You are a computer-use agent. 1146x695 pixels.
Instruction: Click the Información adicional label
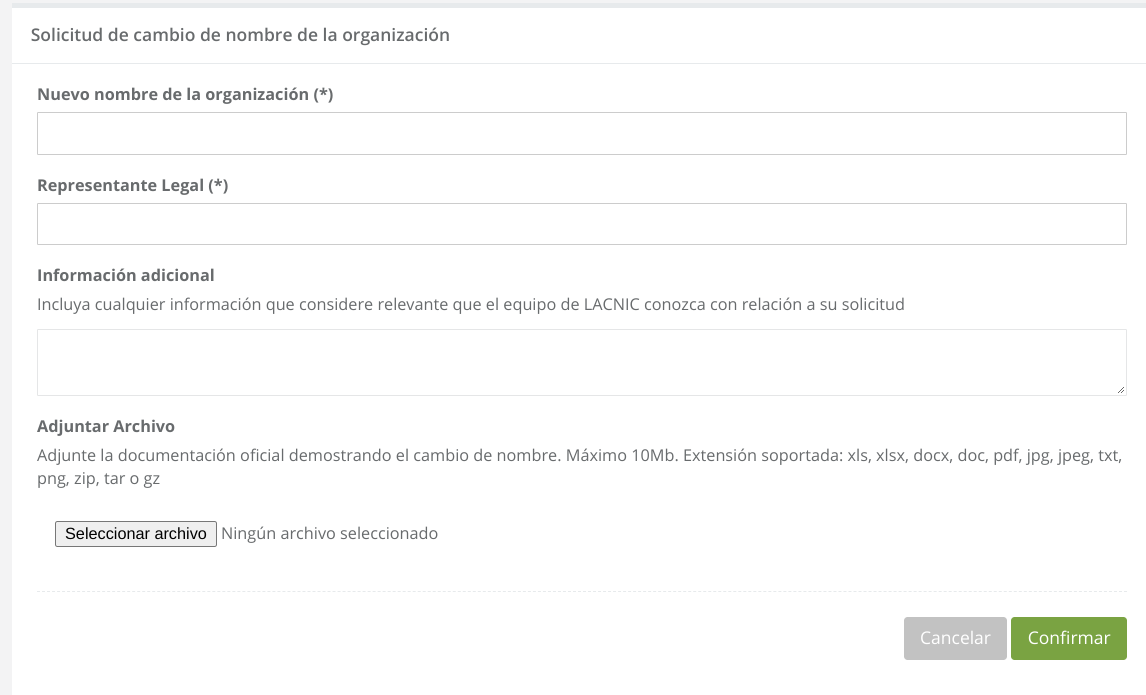click(125, 275)
